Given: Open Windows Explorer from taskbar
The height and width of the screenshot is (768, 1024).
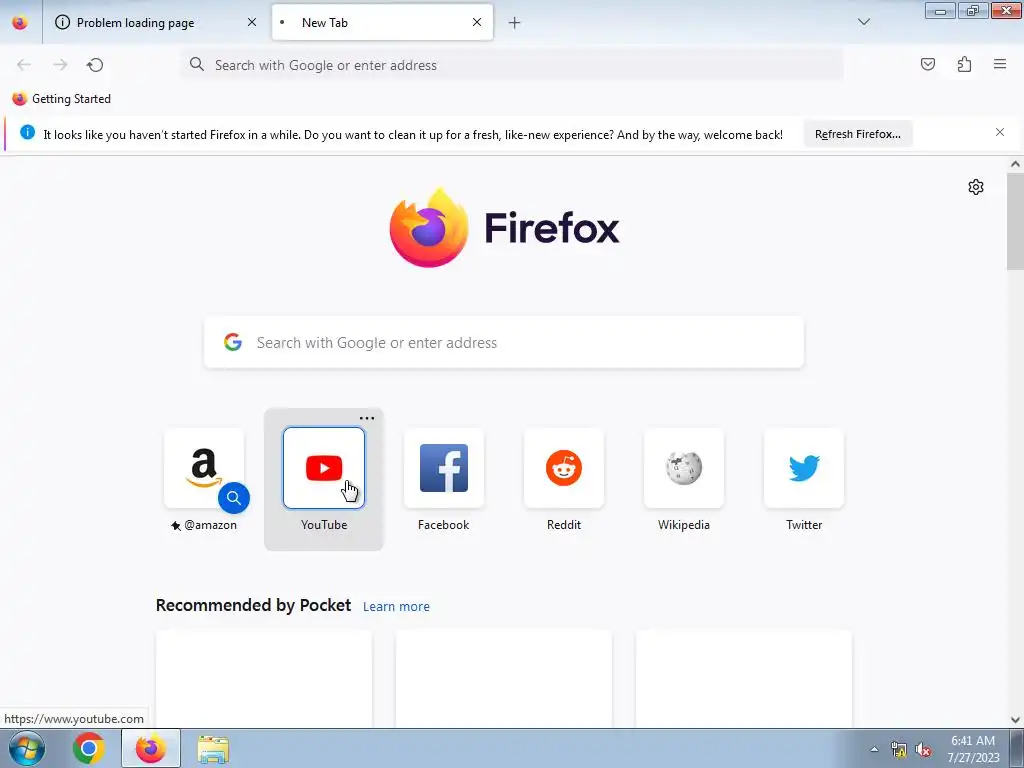Looking at the screenshot, I should click(213, 748).
